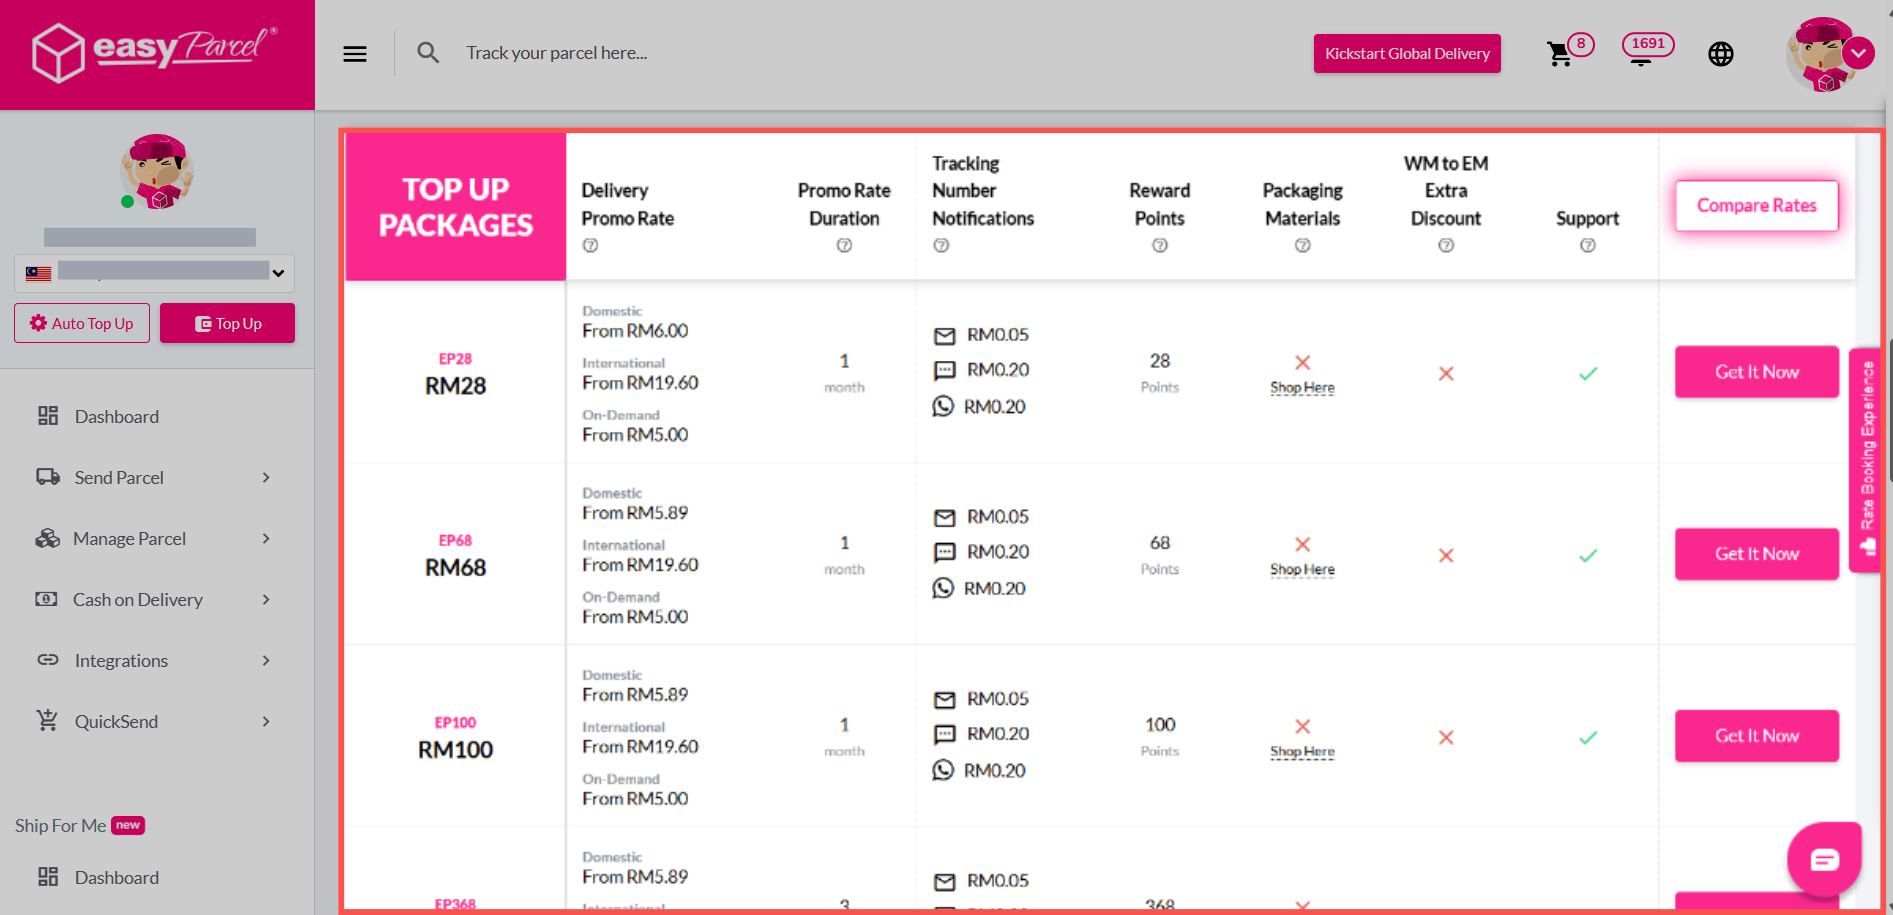Click the Reward Points help icon
The height and width of the screenshot is (915, 1893).
coord(1160,245)
